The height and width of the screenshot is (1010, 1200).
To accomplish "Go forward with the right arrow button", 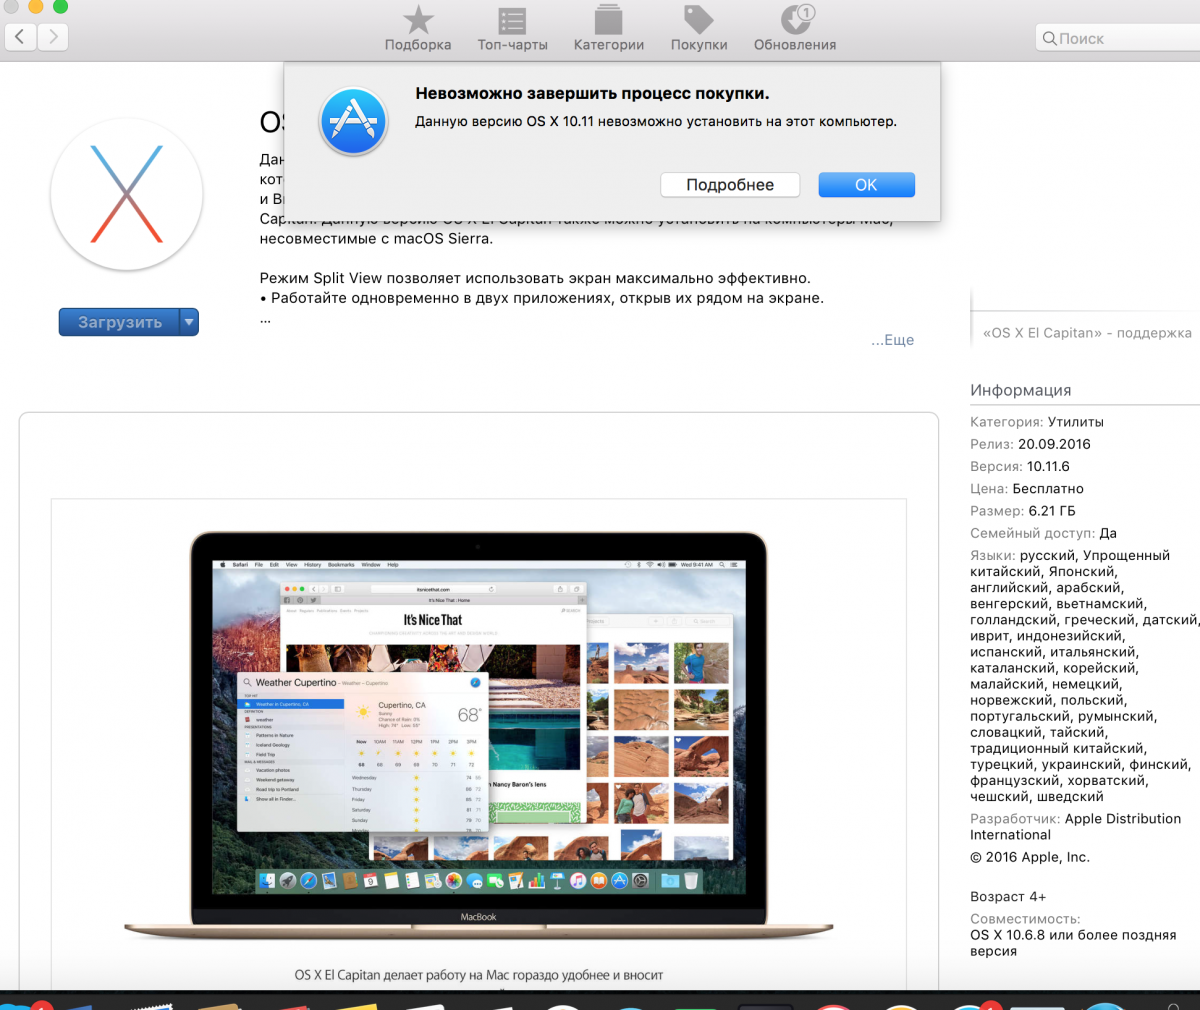I will pyautogui.click(x=53, y=38).
